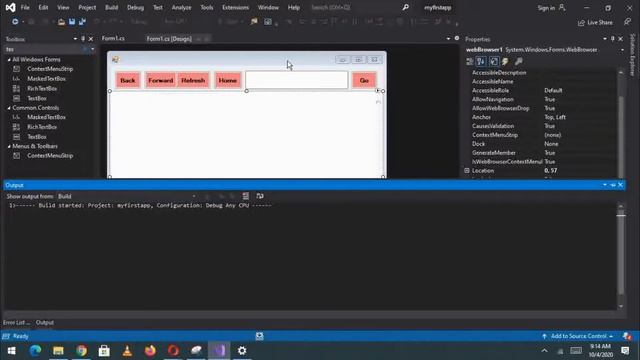The width and height of the screenshot is (640, 360).
Task: Open Microsoft Edge from the taskbar
Action: pyautogui.click(x=36, y=350)
